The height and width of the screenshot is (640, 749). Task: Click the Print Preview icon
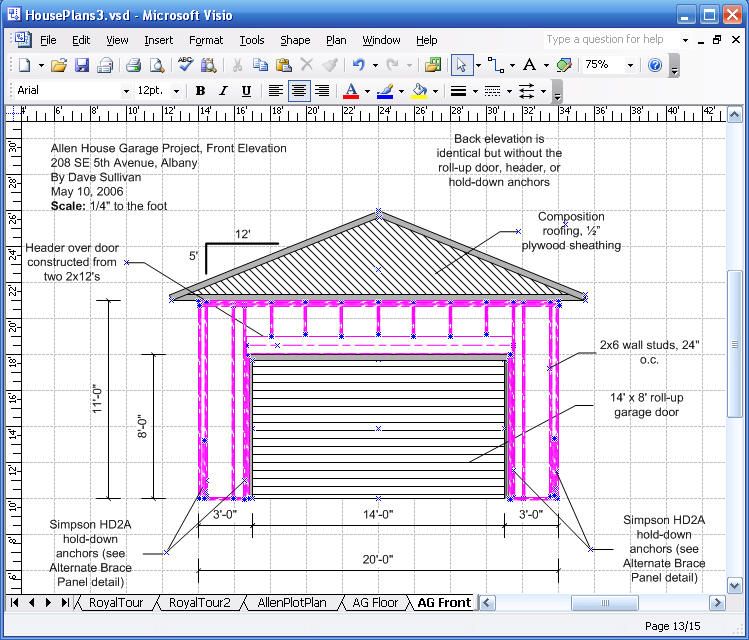tap(157, 65)
